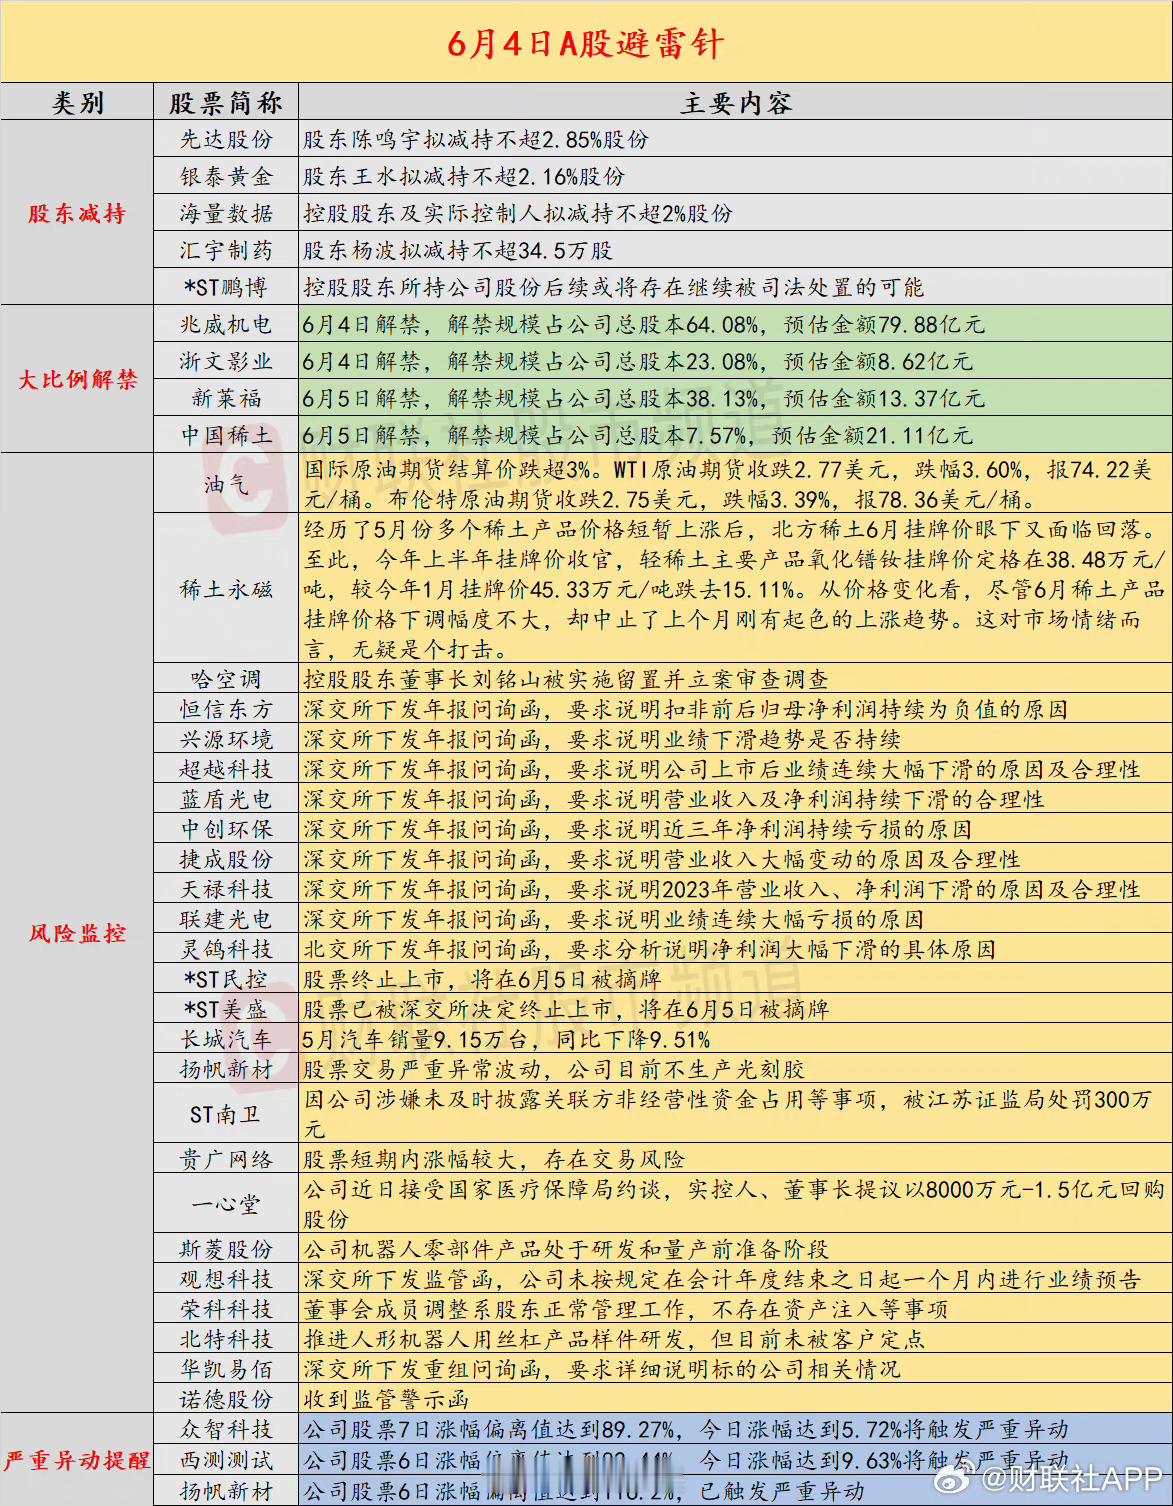
Task: Select the 股票简称 column header
Action: (x=226, y=103)
